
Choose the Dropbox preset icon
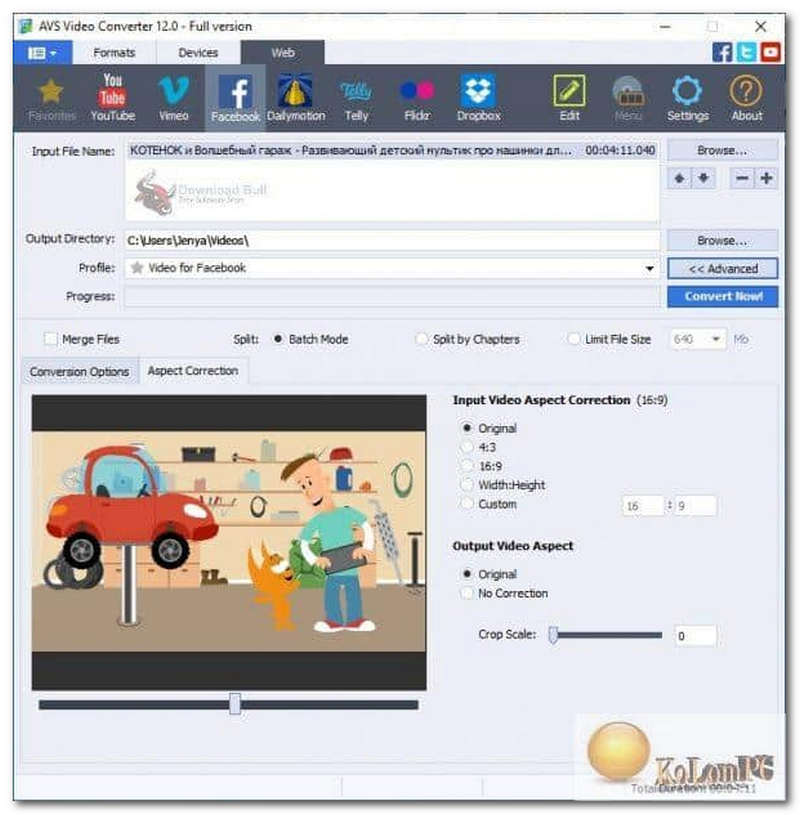pos(478,96)
